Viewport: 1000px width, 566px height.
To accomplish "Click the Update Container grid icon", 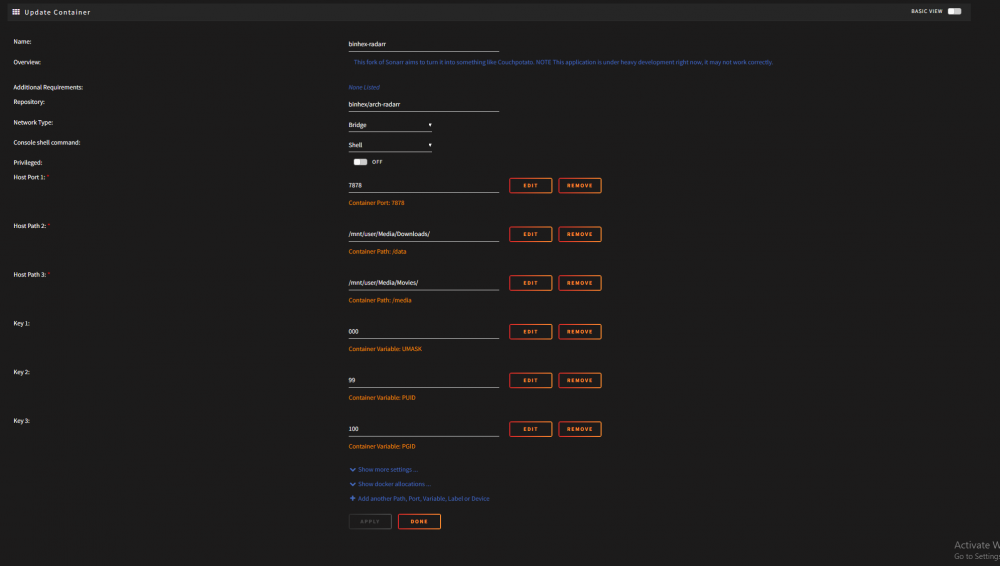I will tap(16, 11).
